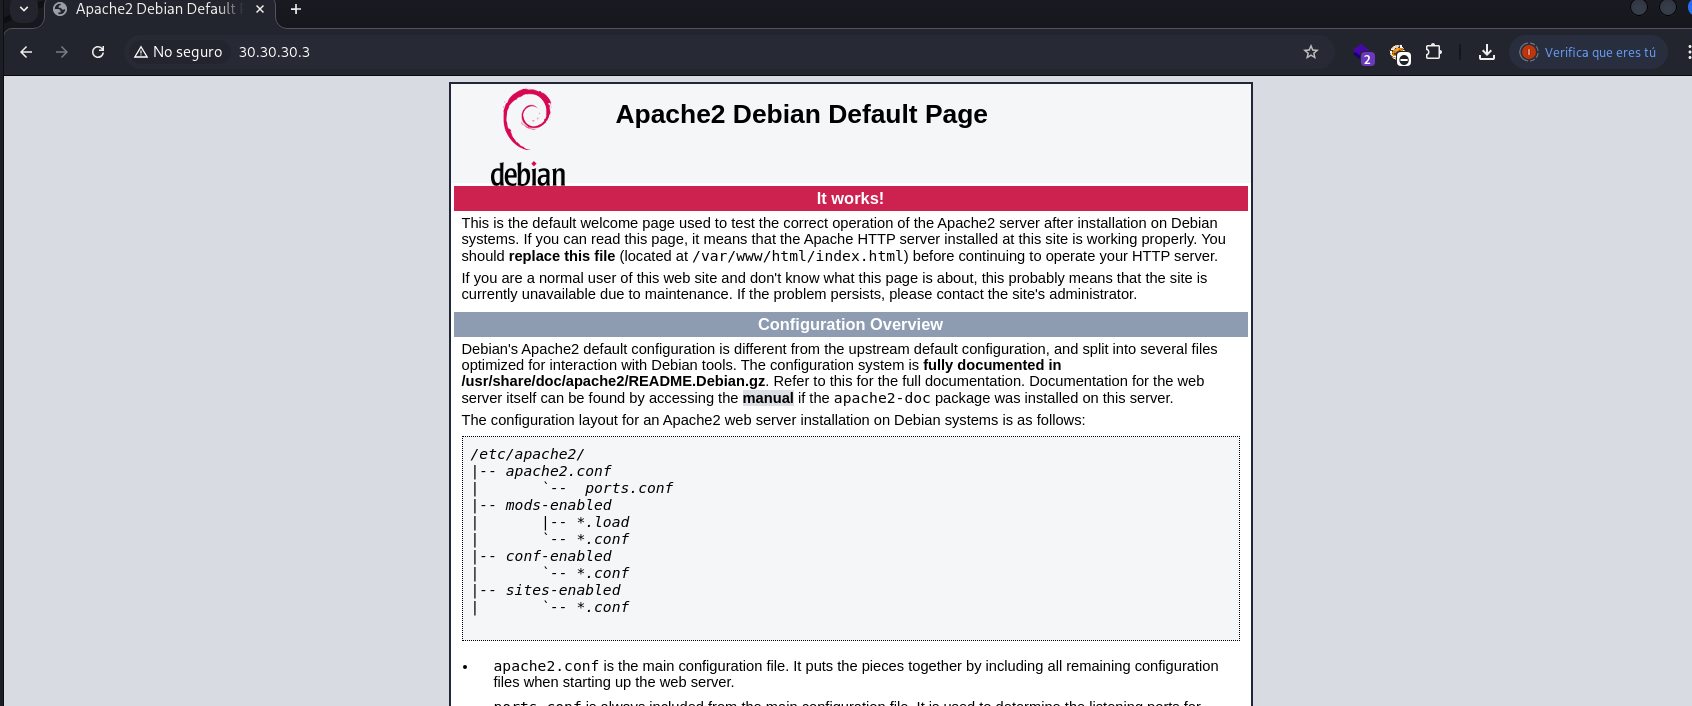Go back to the previous page

coord(26,52)
